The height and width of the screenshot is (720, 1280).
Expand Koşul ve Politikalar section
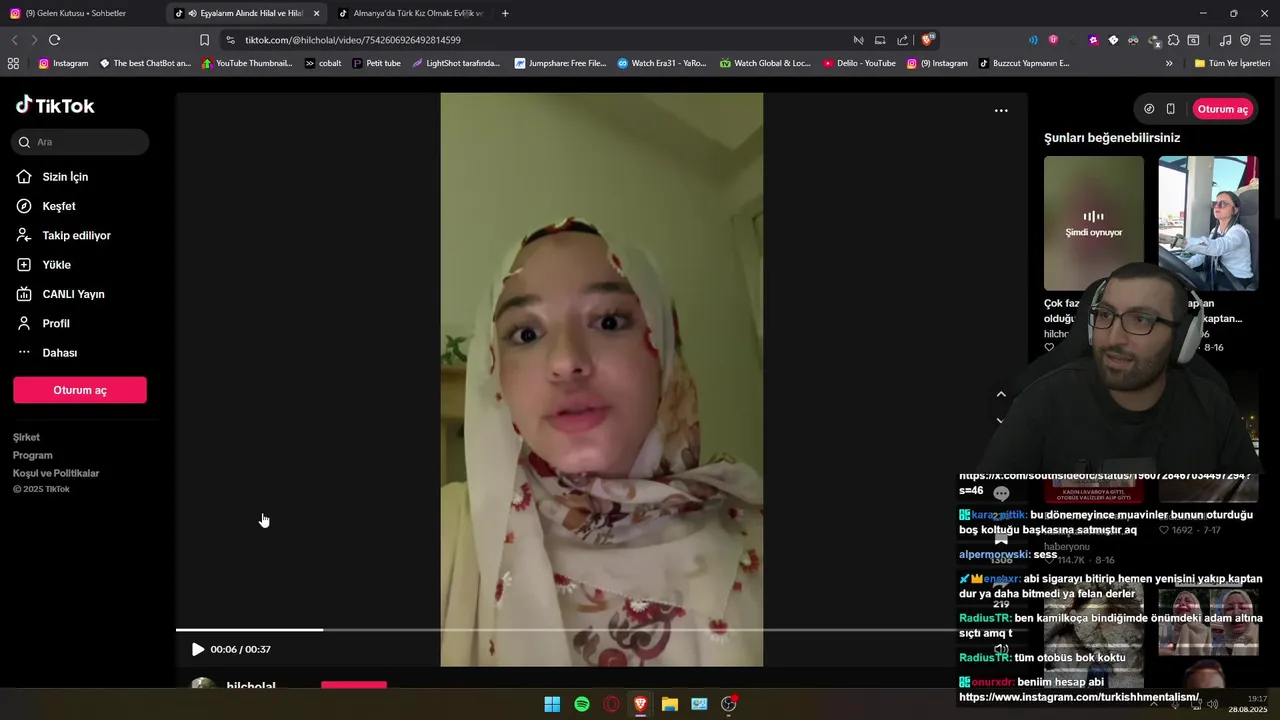[x=56, y=473]
